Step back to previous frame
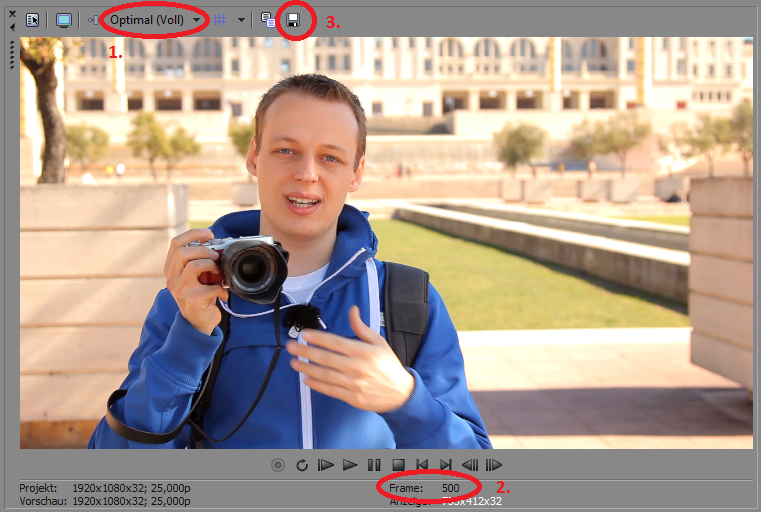This screenshot has height=512, width=761. [469, 465]
